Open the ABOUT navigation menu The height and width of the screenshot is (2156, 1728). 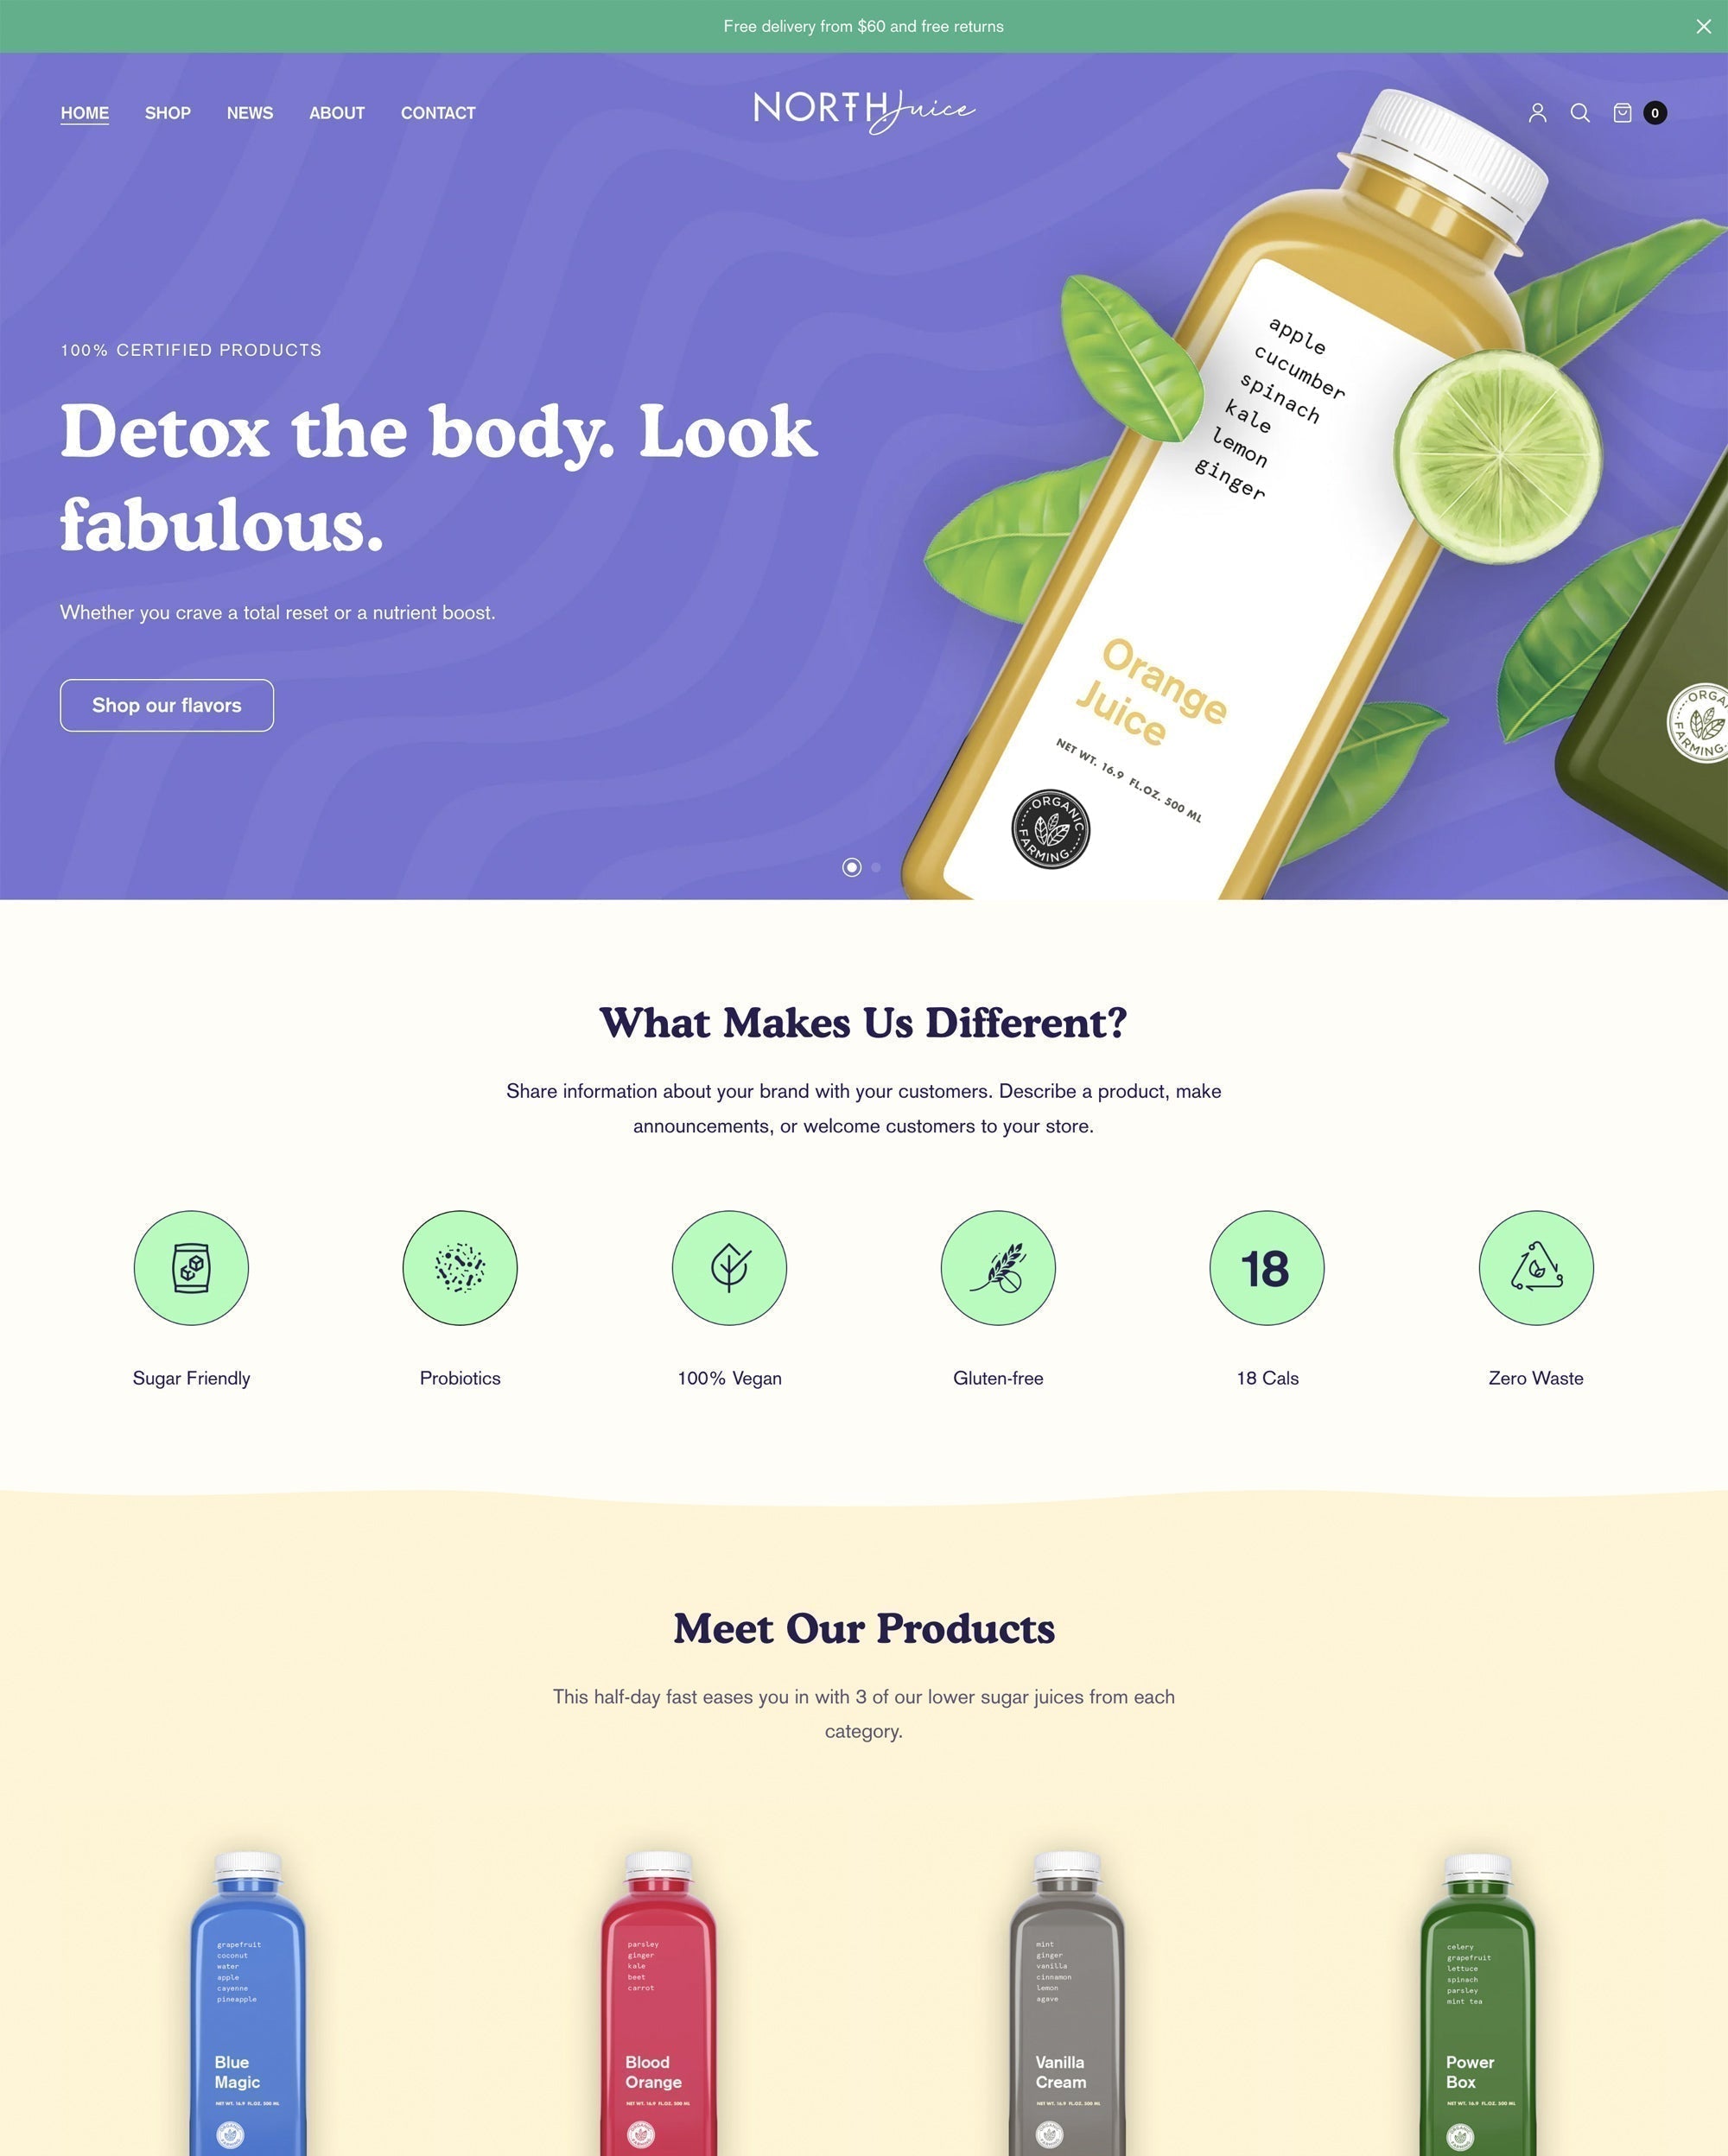point(337,113)
